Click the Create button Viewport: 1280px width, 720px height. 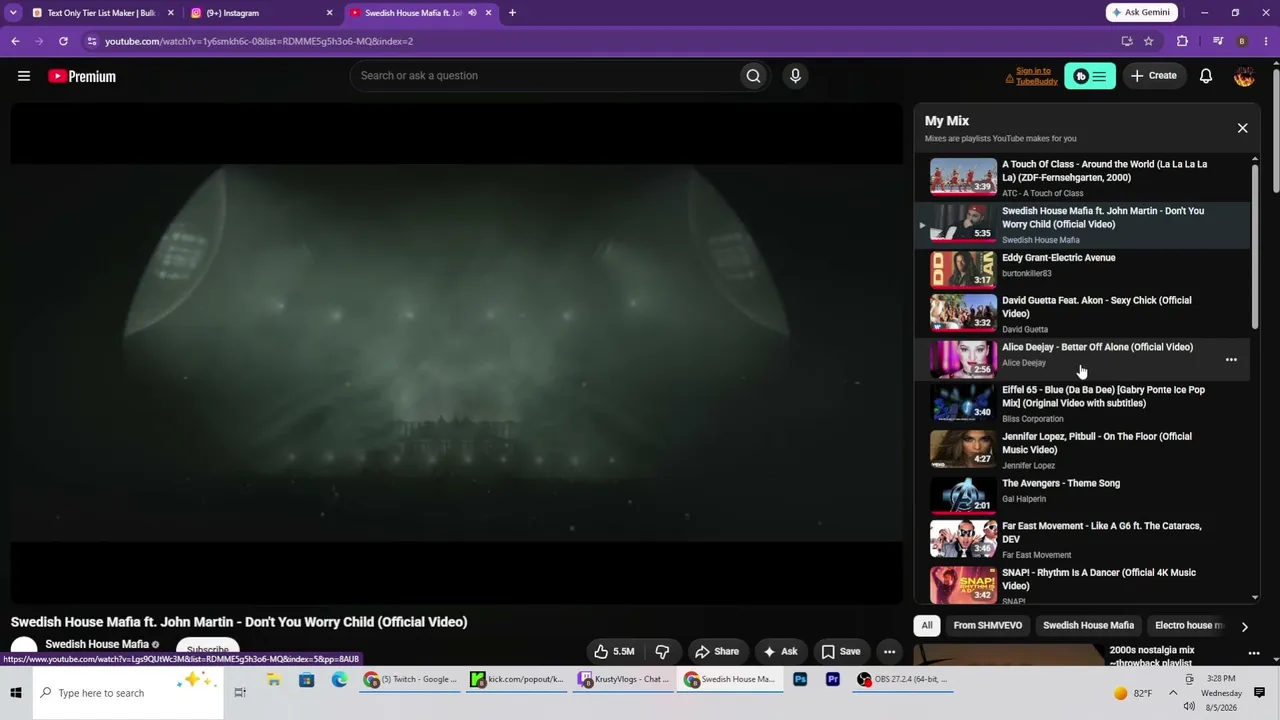coord(1154,76)
